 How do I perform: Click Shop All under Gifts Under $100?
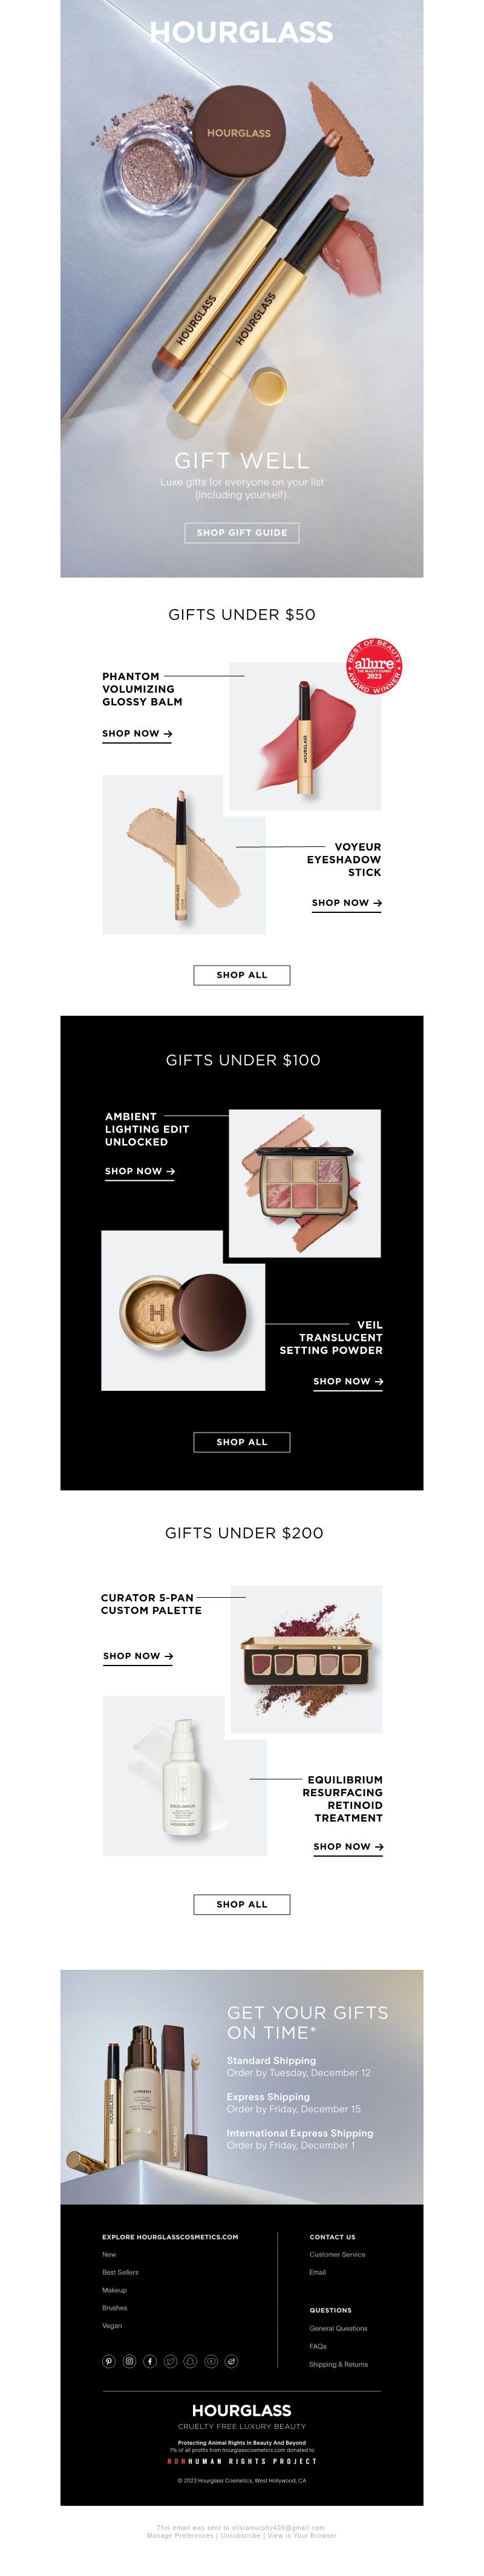(242, 1442)
